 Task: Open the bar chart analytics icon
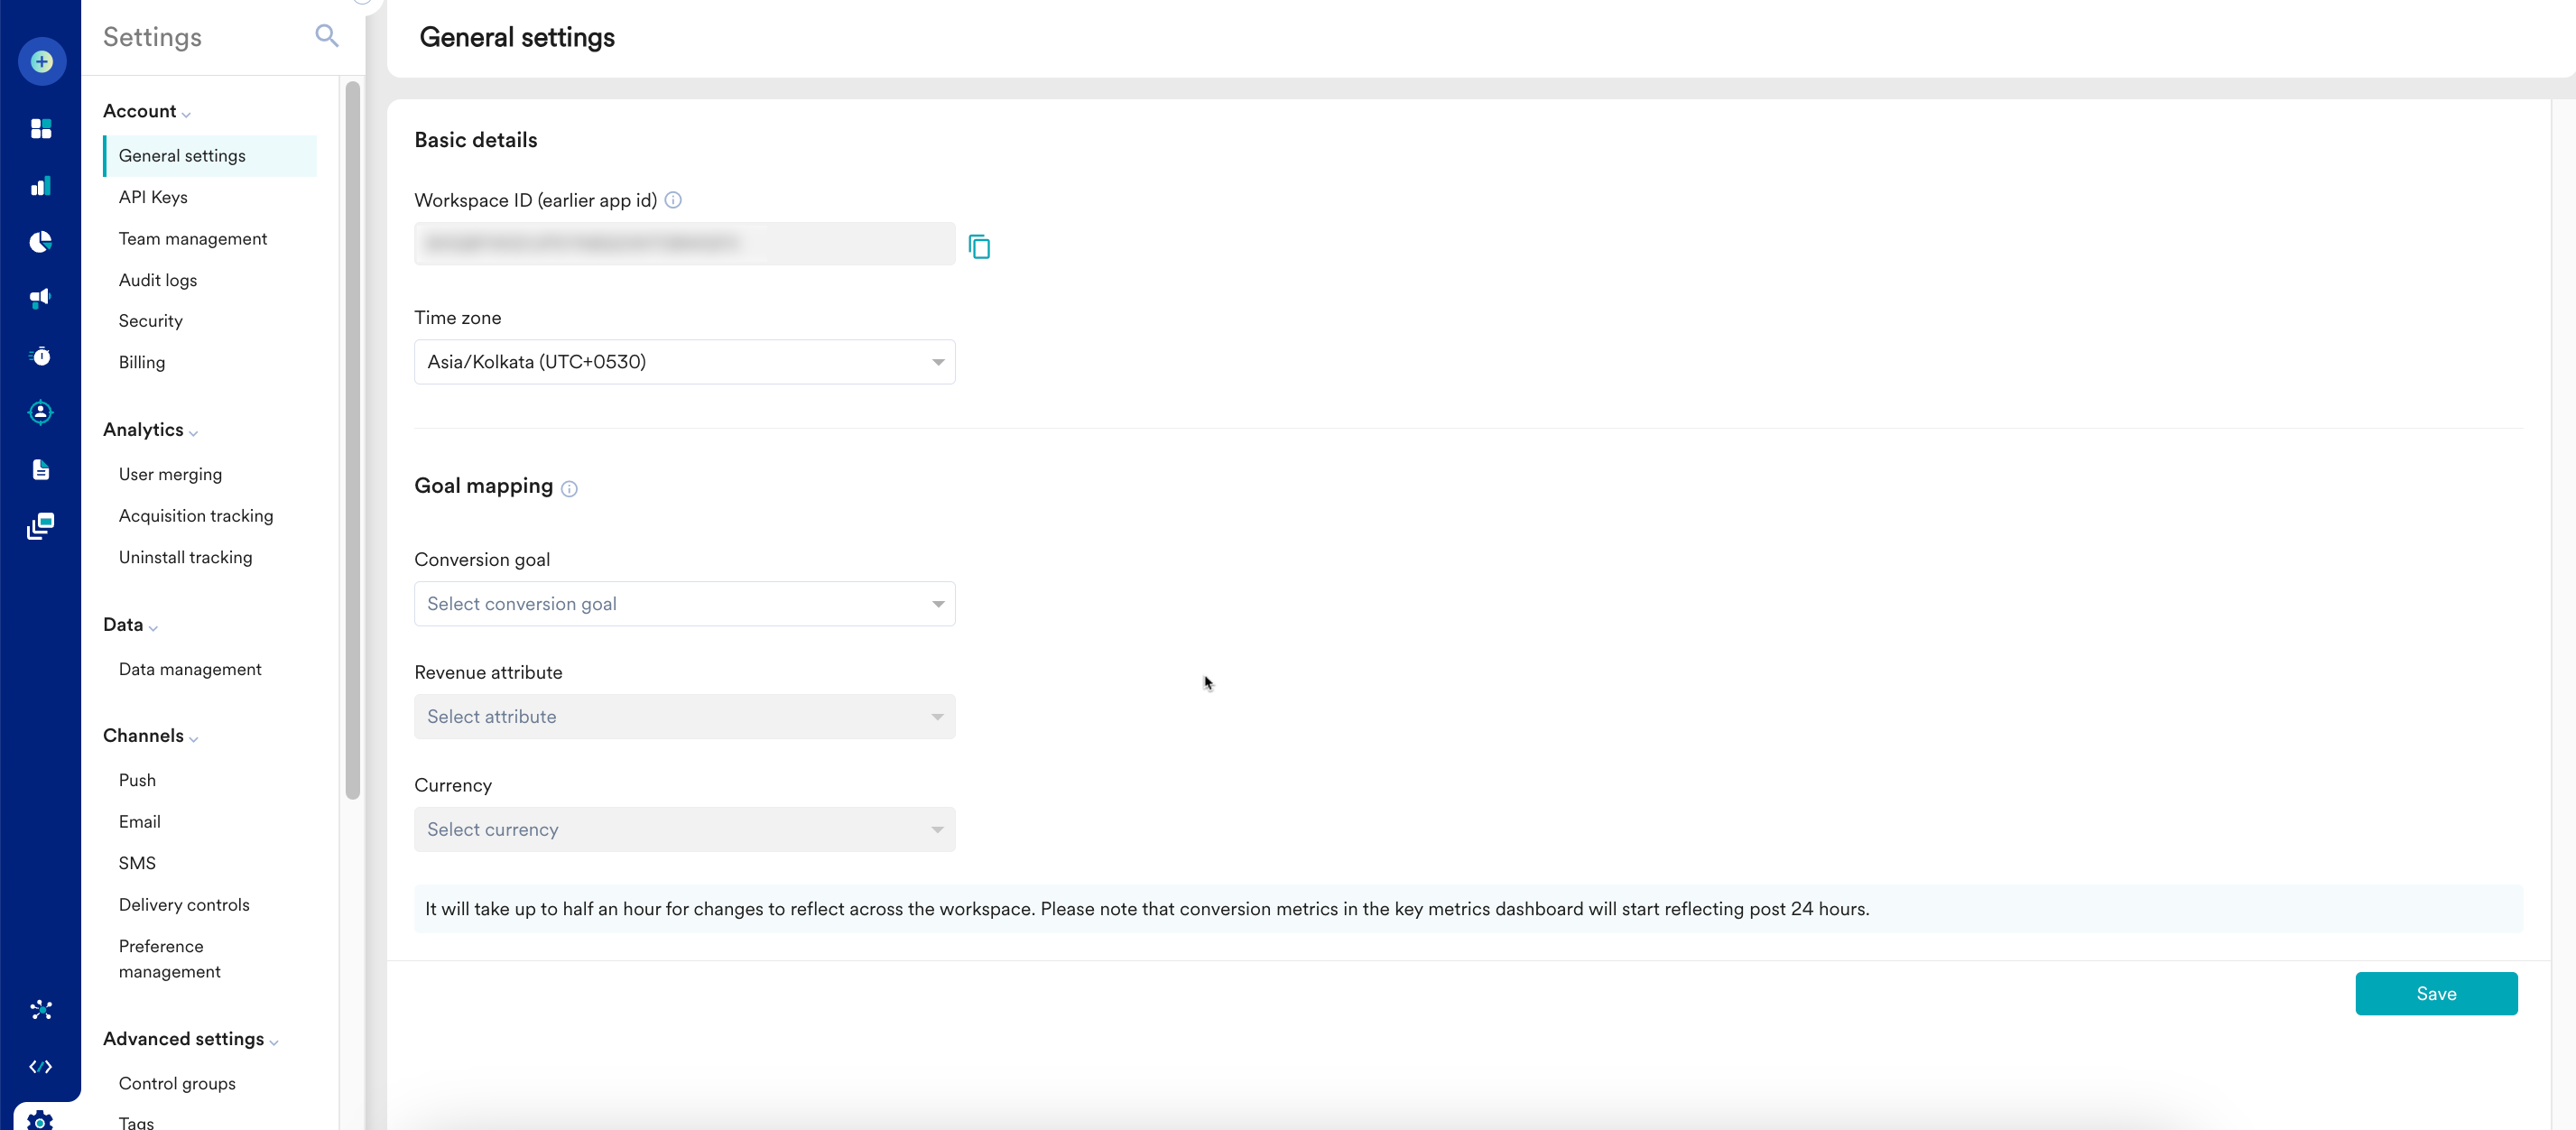pyautogui.click(x=41, y=186)
